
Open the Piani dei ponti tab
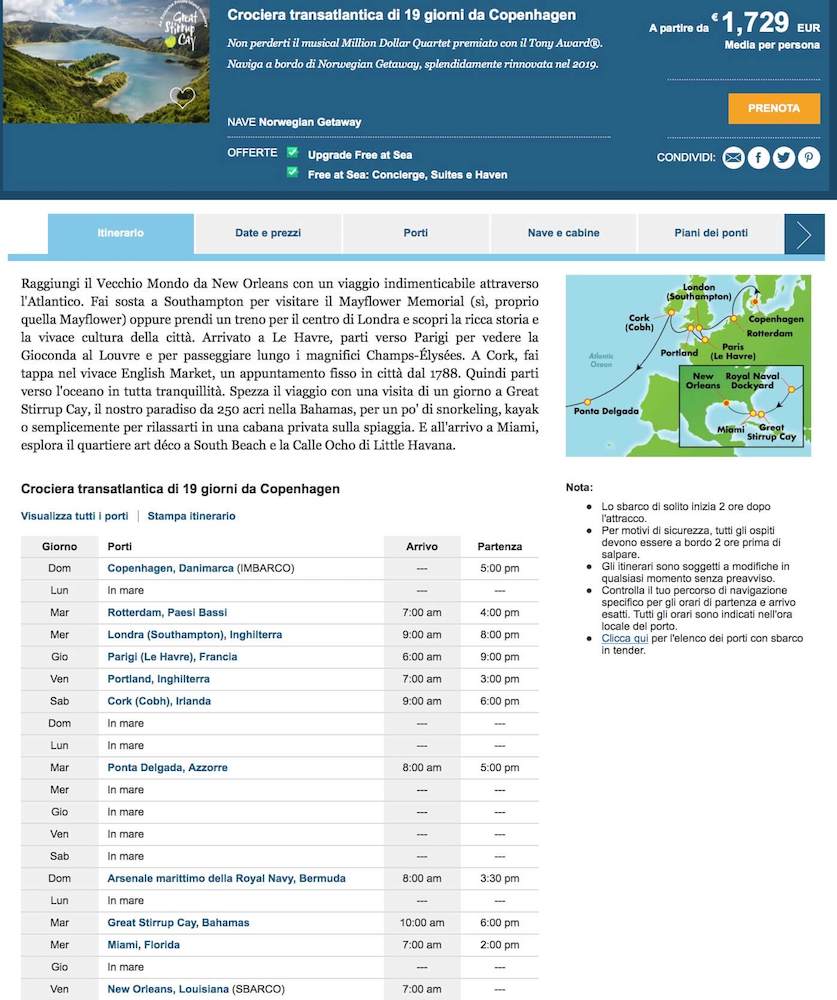[711, 233]
